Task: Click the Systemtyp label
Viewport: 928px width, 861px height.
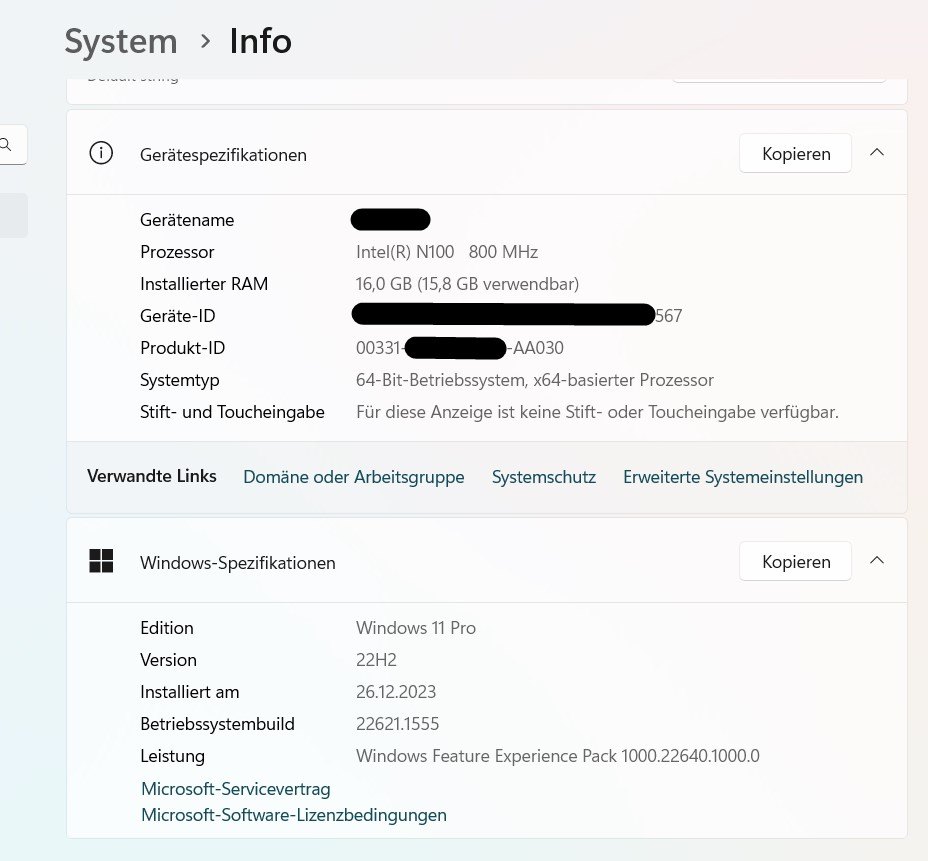Action: point(179,380)
